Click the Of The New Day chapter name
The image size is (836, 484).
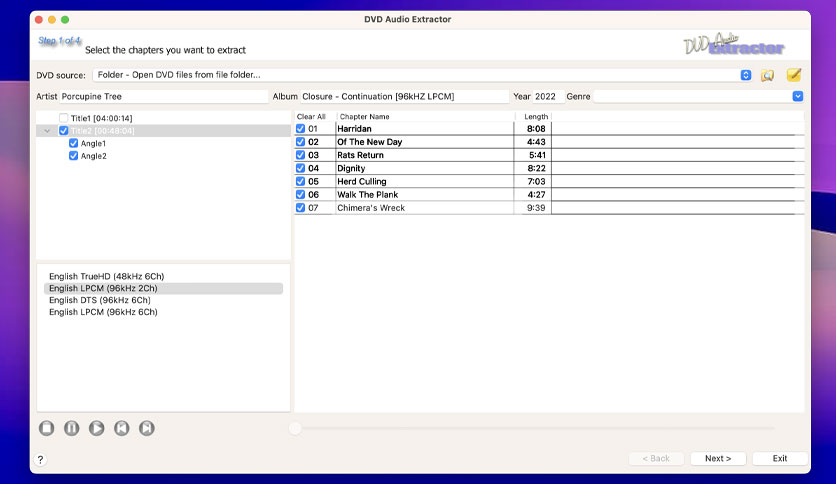coord(369,142)
